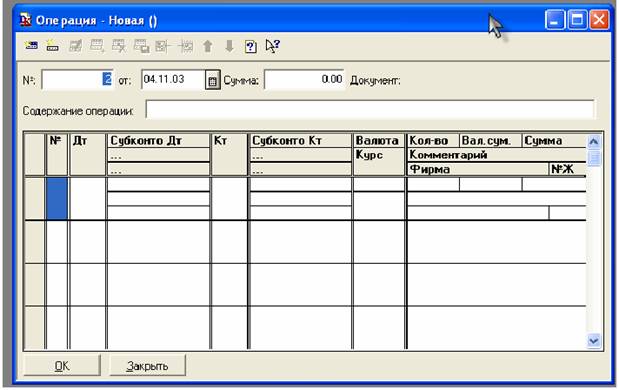Image resolution: width=619 pixels, height=390 pixels.
Task: Click the new correspondence line icon
Action: [x=53, y=46]
